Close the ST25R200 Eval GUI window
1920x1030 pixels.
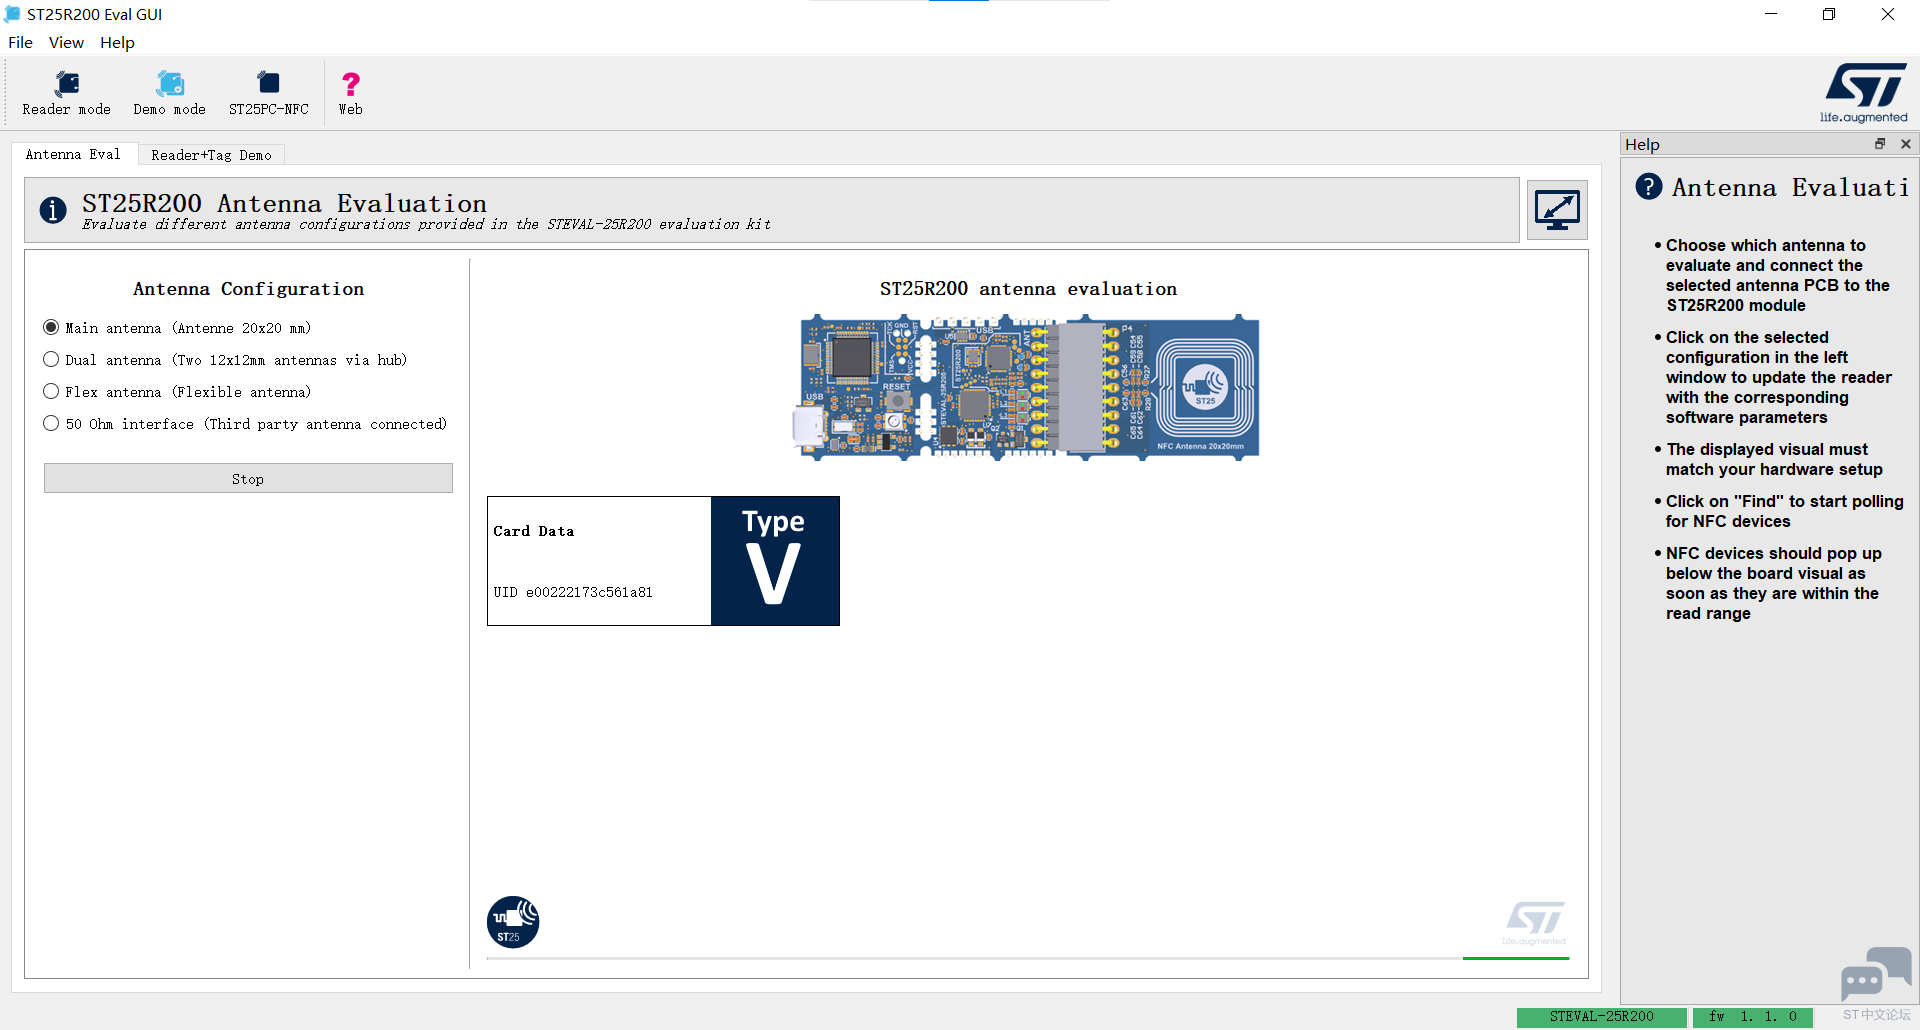[1888, 14]
